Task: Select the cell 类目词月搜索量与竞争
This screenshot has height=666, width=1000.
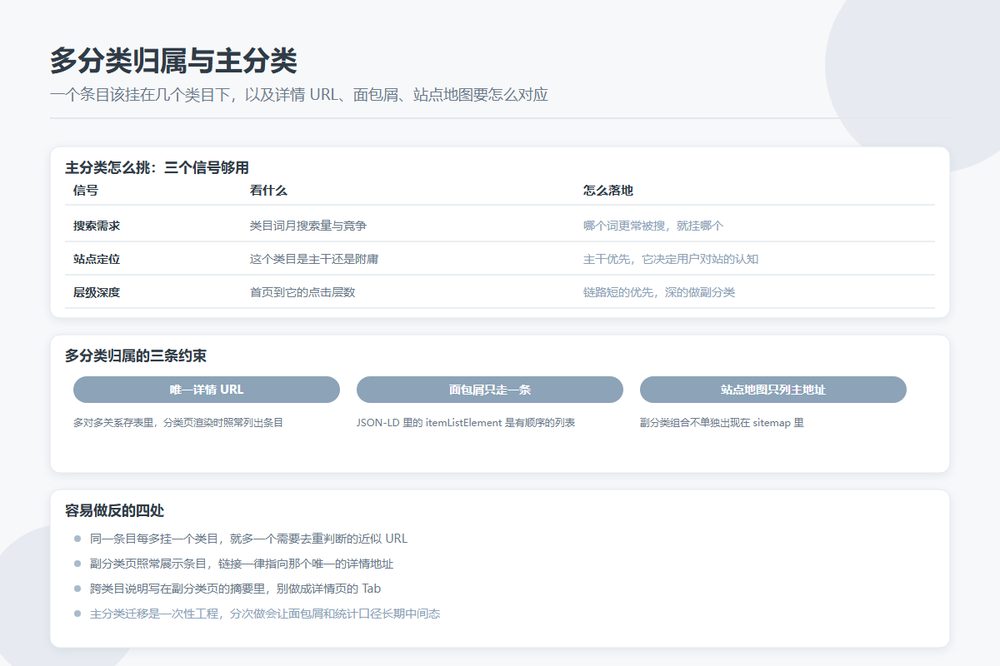Action: [x=308, y=226]
